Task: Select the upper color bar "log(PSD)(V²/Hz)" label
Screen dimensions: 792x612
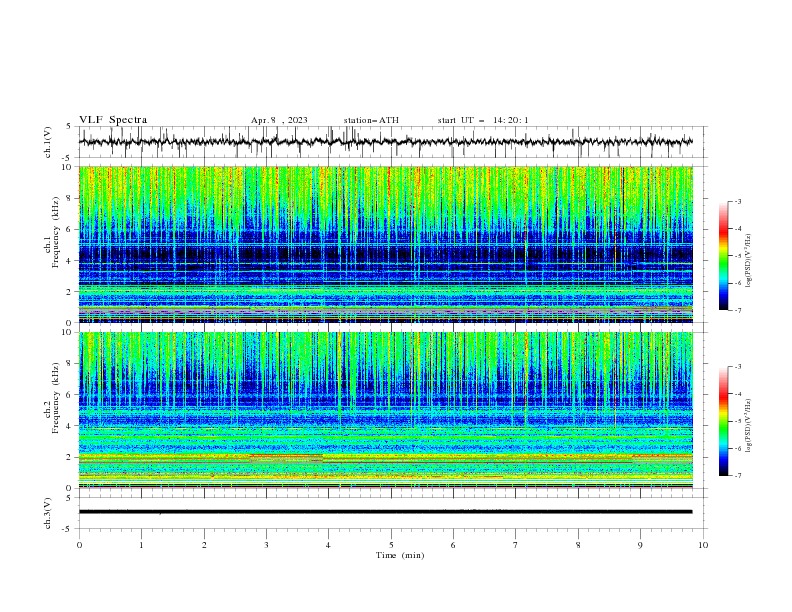Action: [749, 261]
